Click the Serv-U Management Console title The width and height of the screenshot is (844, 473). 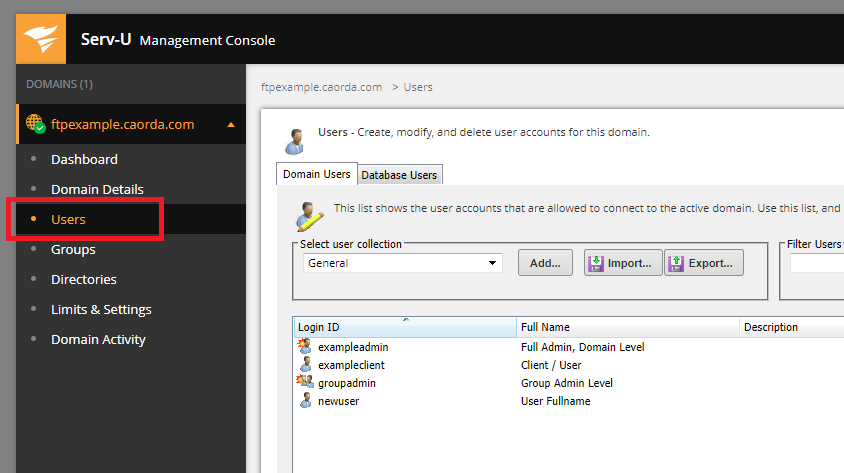[x=178, y=40]
